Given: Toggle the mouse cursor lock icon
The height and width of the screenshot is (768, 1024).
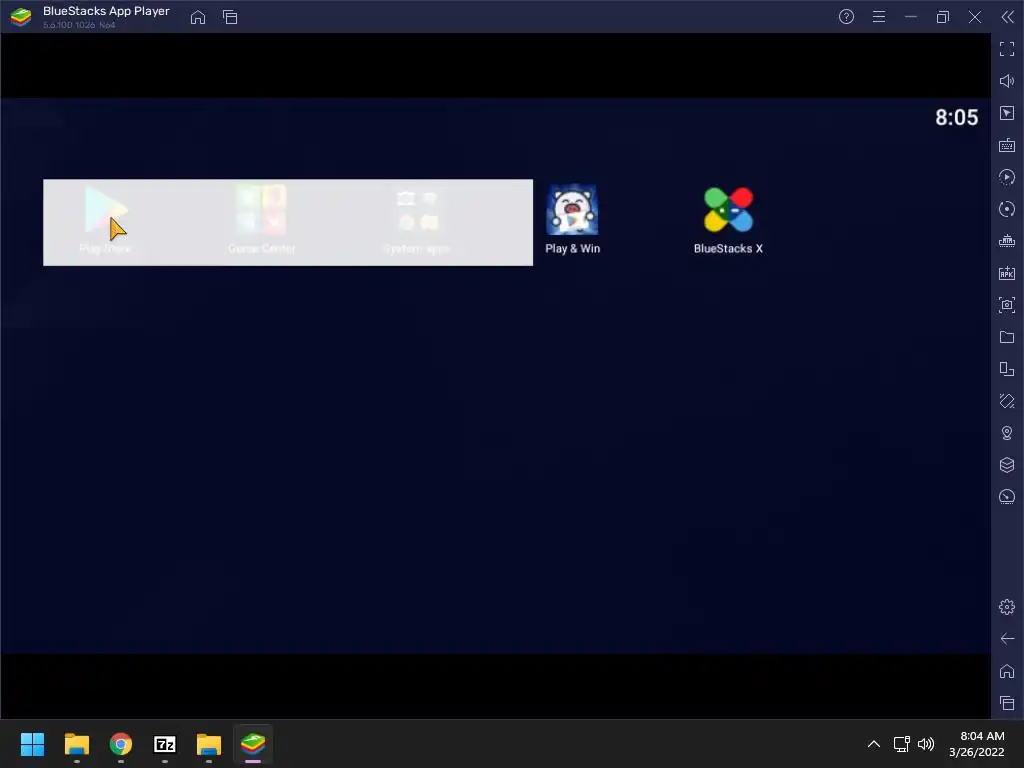Looking at the screenshot, I should pyautogui.click(x=1007, y=113).
